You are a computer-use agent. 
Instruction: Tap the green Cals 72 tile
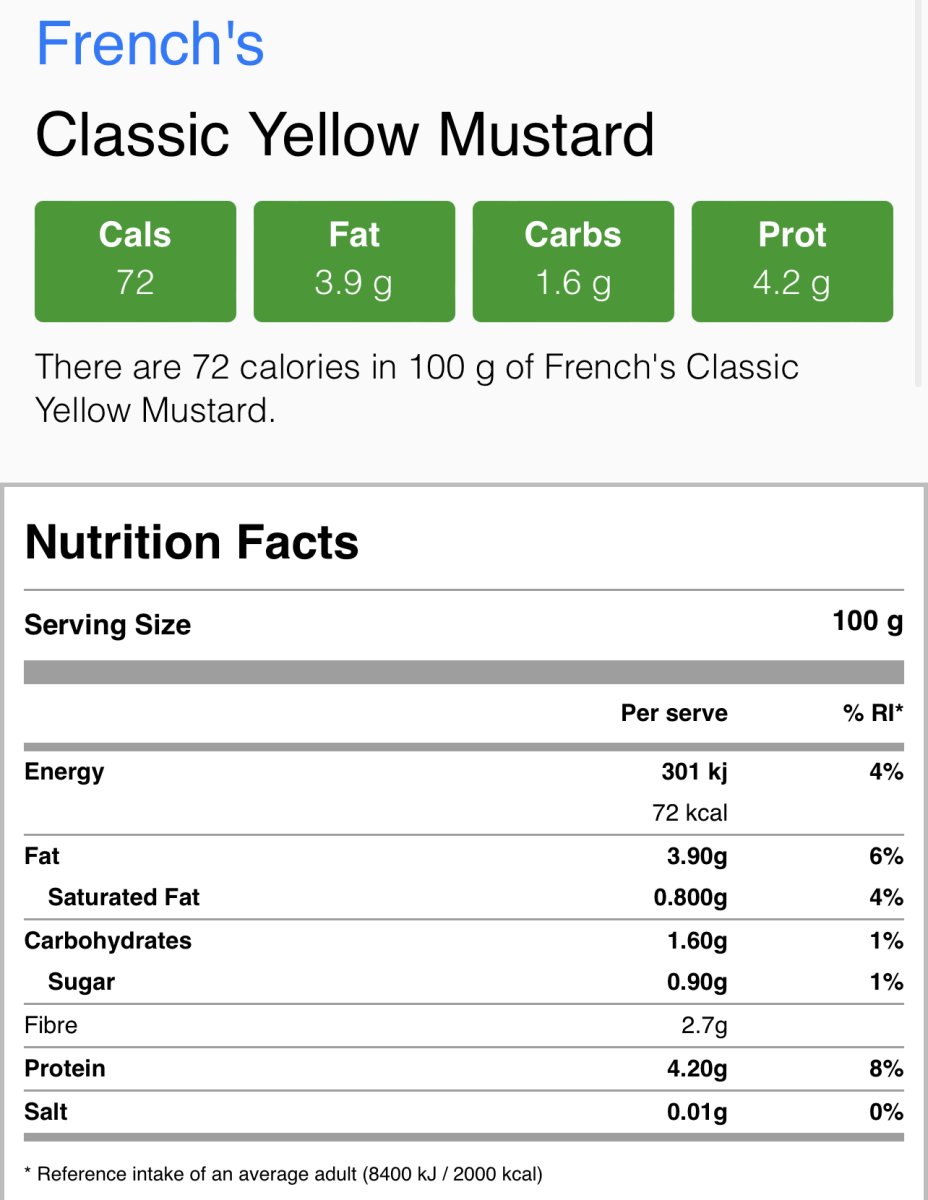135,261
